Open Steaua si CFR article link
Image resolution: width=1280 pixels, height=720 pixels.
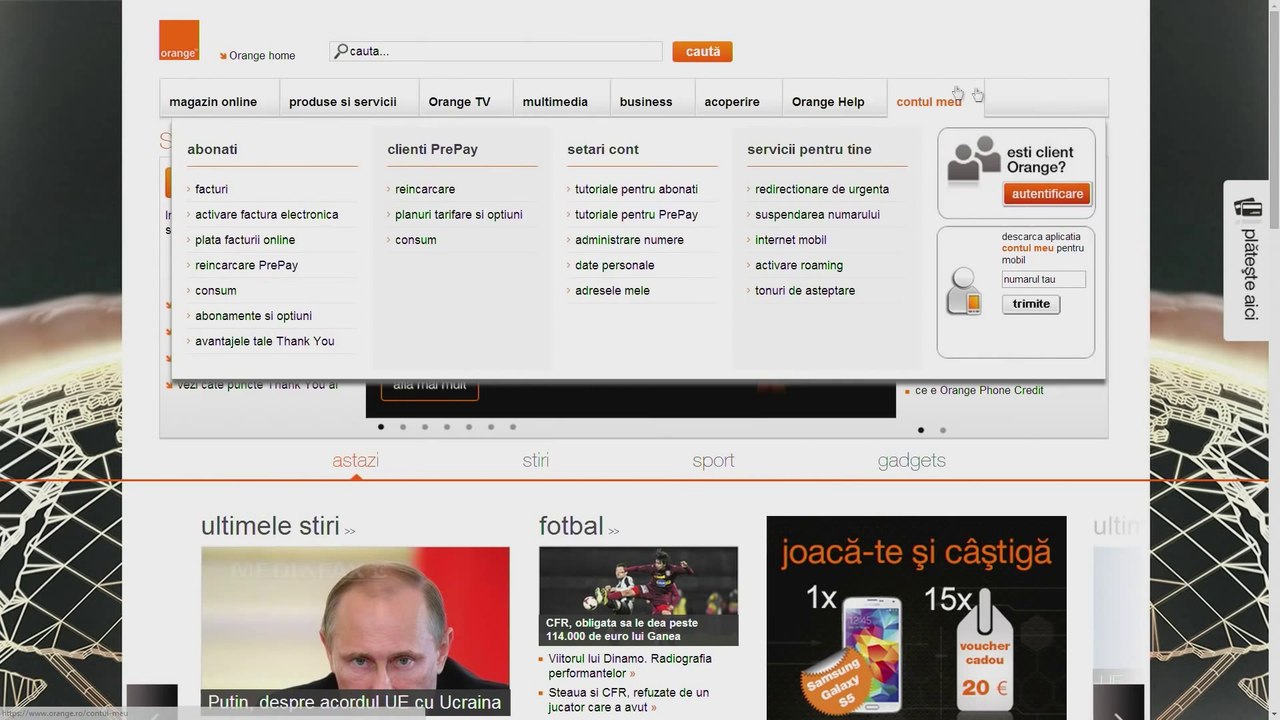[628, 700]
